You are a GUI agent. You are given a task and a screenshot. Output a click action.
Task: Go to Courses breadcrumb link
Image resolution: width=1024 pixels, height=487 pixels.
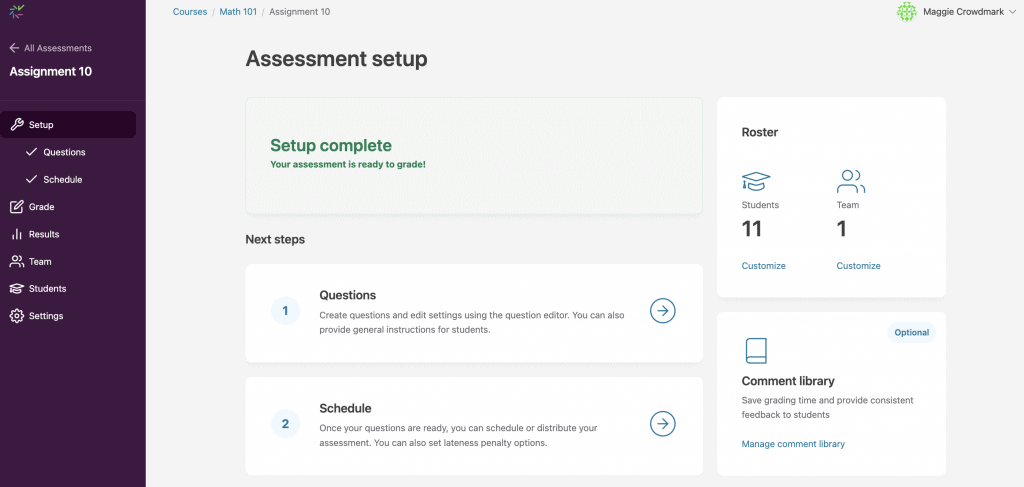pos(190,12)
